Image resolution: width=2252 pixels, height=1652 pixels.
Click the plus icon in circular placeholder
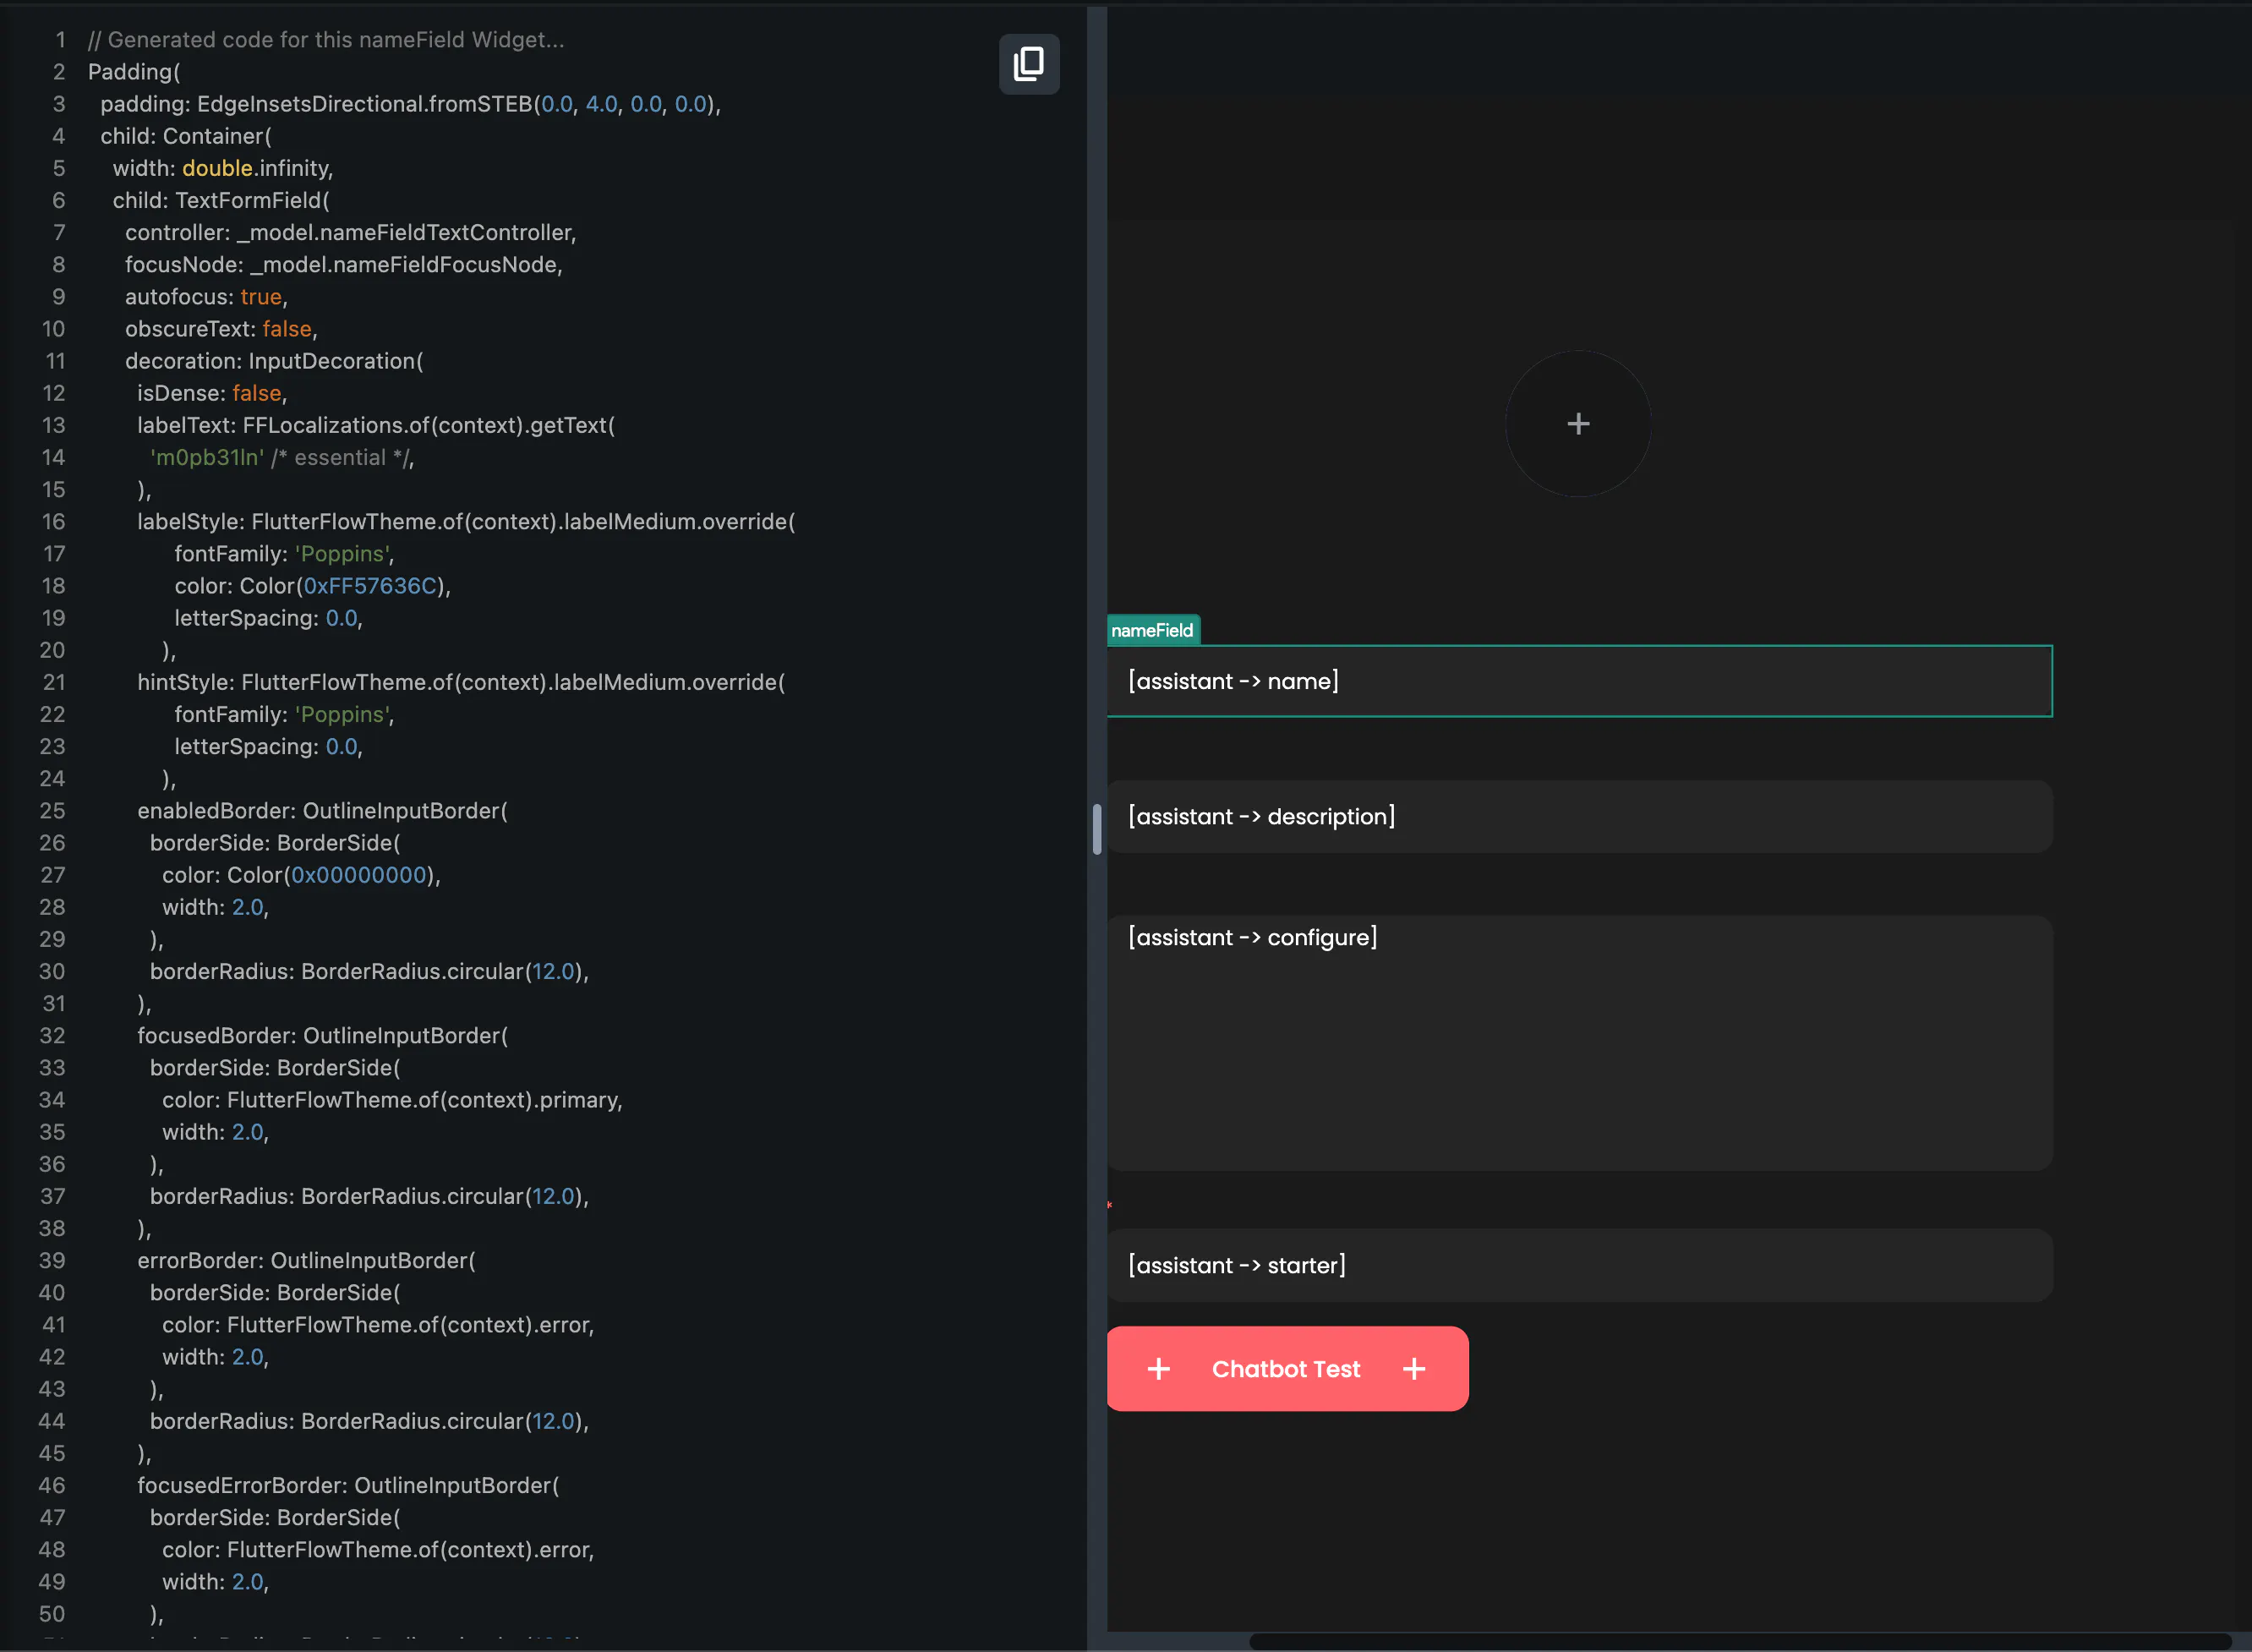pos(1577,424)
